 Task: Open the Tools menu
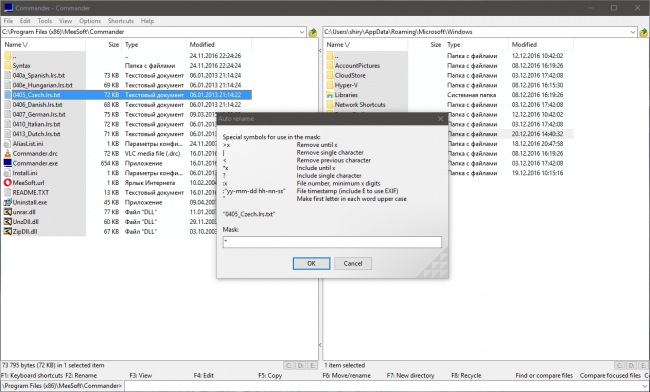tap(45, 21)
